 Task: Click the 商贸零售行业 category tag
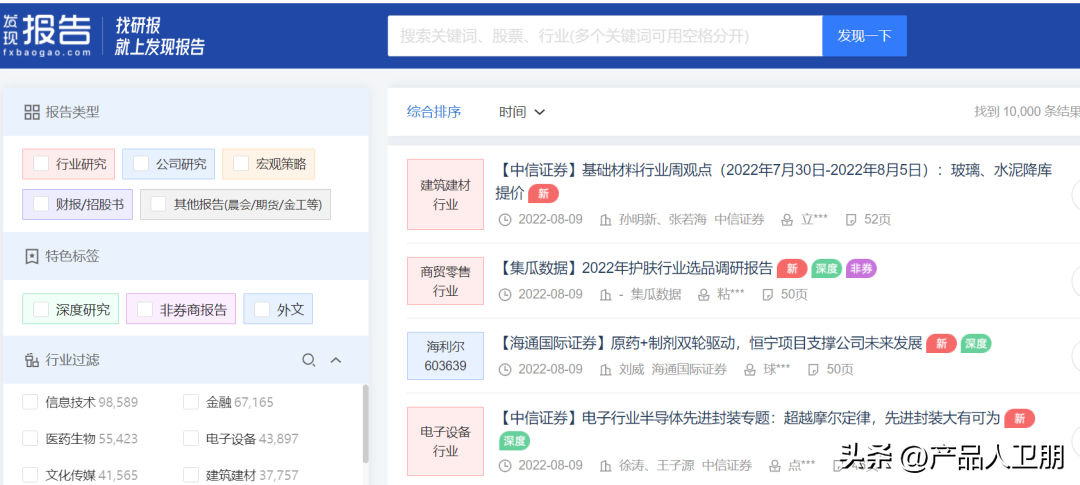pyautogui.click(x=446, y=281)
